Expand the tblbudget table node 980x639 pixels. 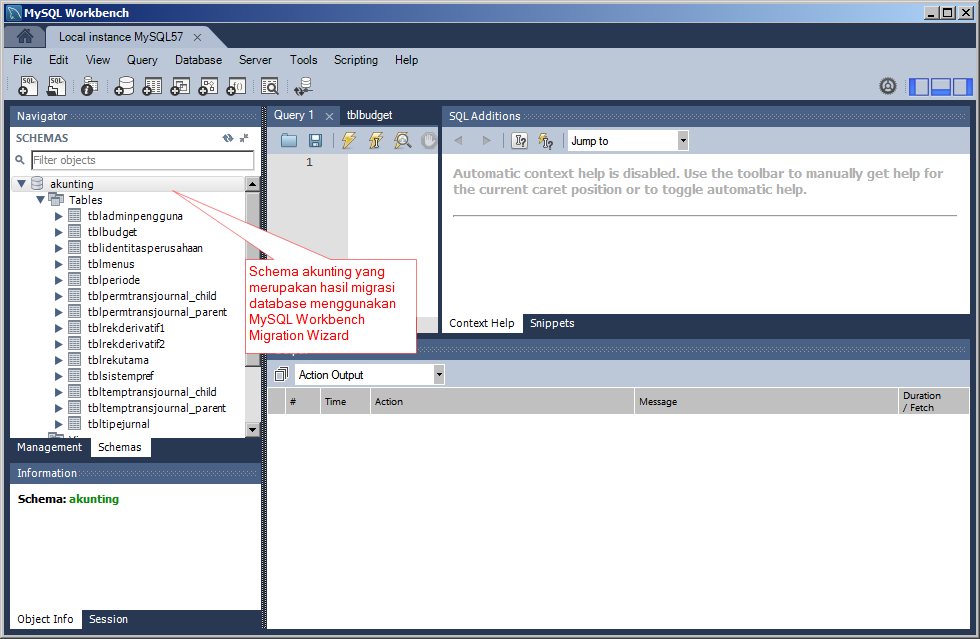click(x=59, y=232)
